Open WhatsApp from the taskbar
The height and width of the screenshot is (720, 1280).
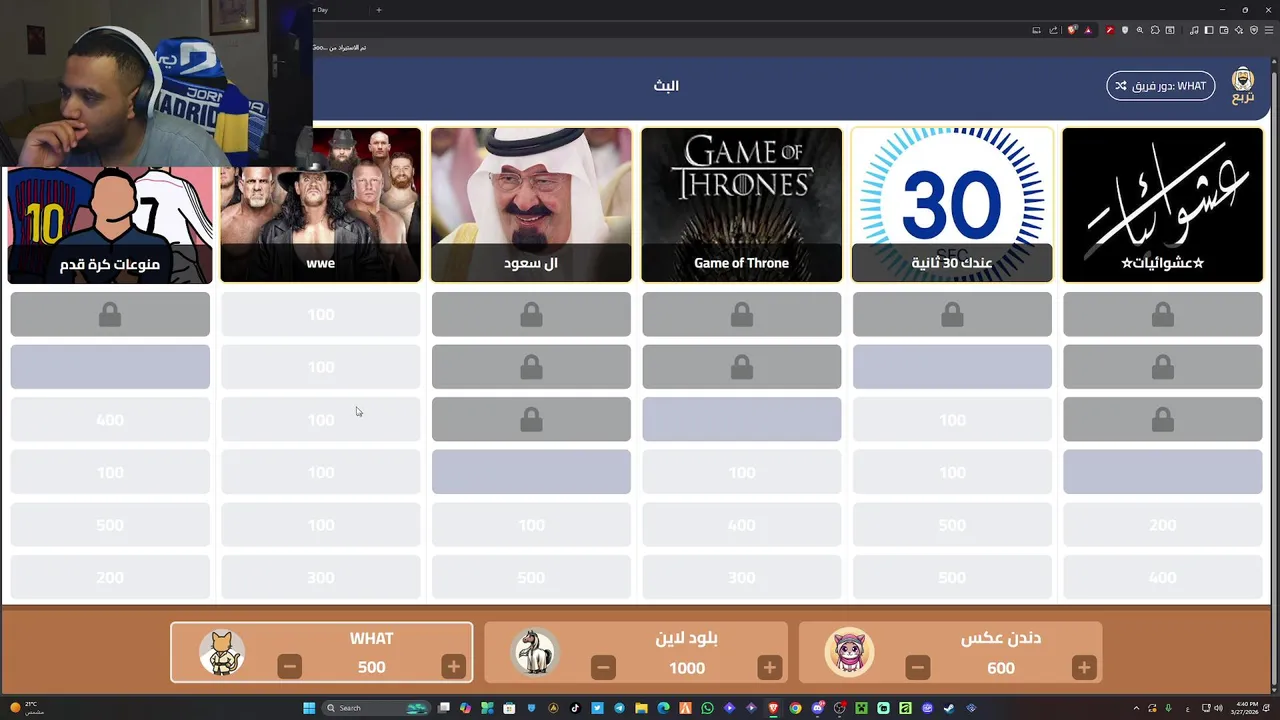coord(707,708)
